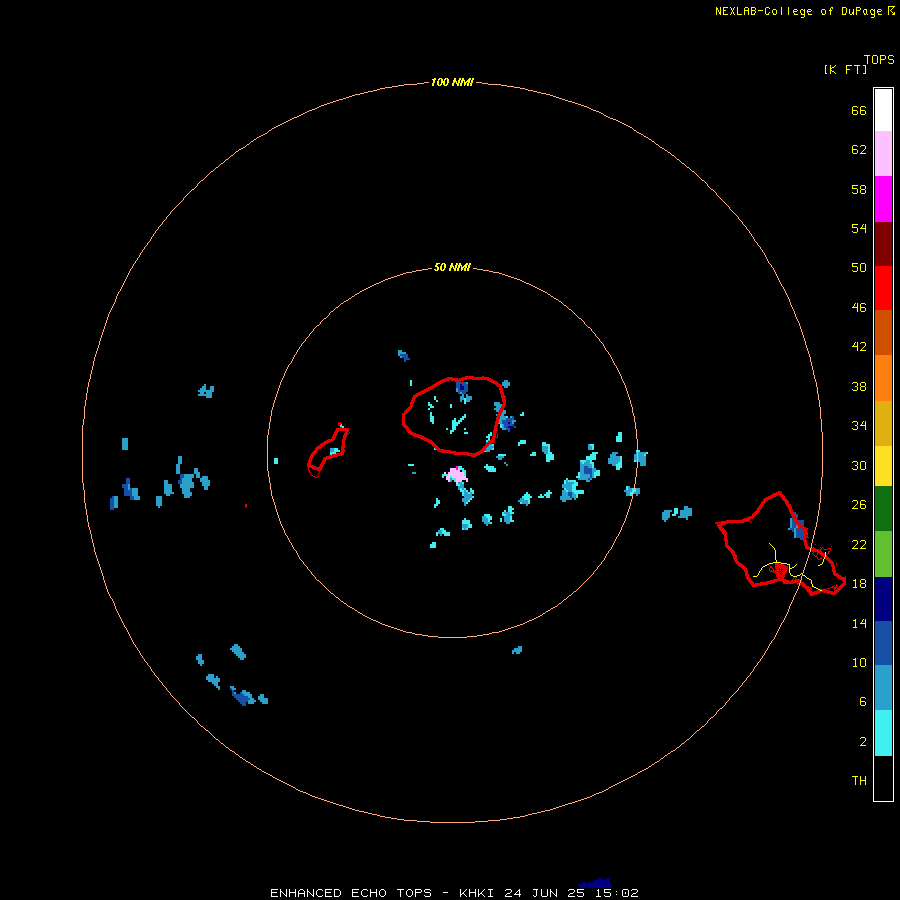Pick the cyan legend swatch near 2
The width and height of the screenshot is (900, 900).
coord(883,733)
